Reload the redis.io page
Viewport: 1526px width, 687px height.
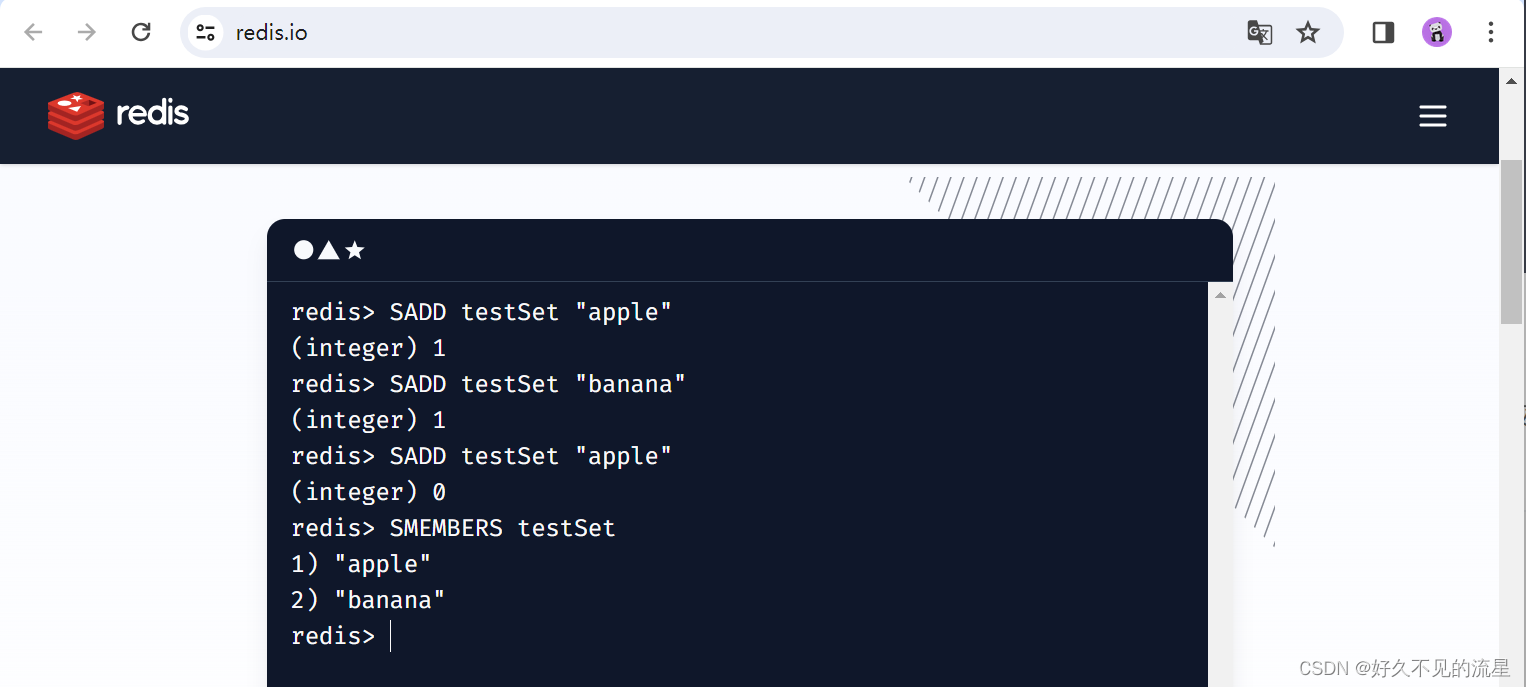(141, 32)
